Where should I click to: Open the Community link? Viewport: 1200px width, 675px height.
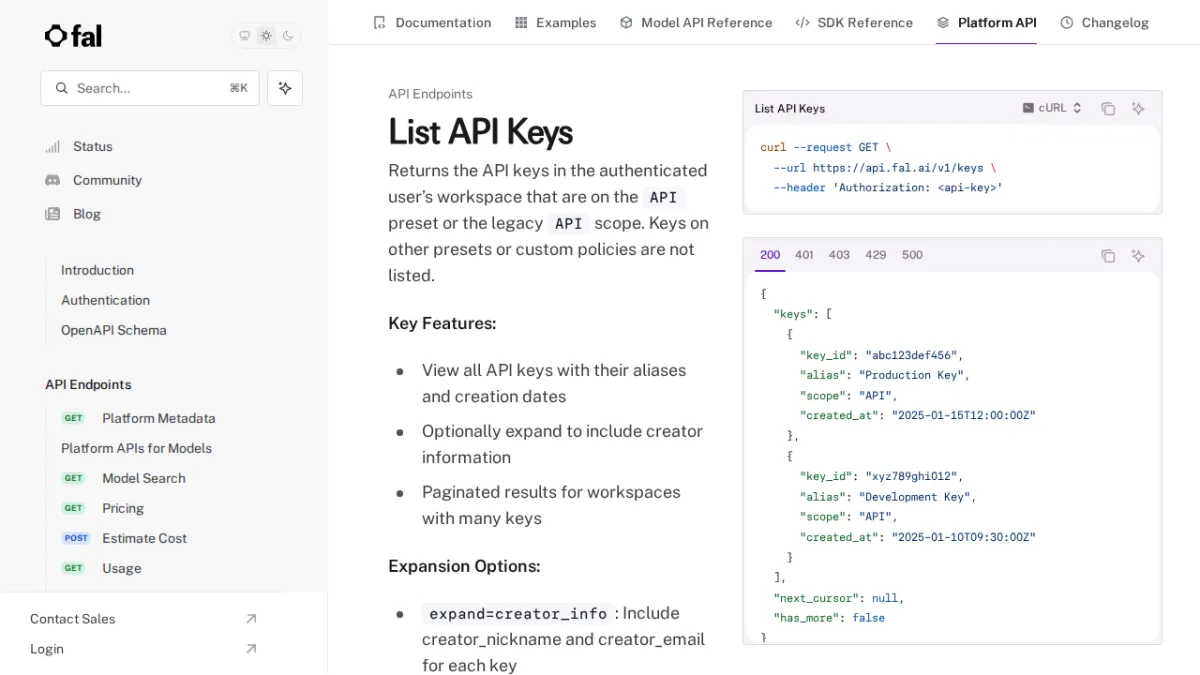coord(107,180)
